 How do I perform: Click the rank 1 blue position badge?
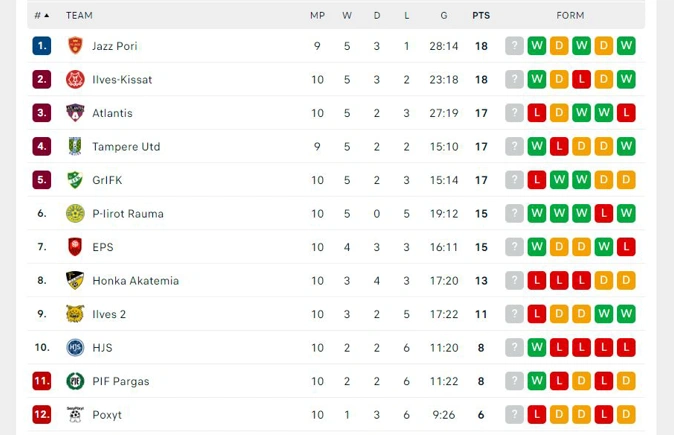(x=42, y=46)
